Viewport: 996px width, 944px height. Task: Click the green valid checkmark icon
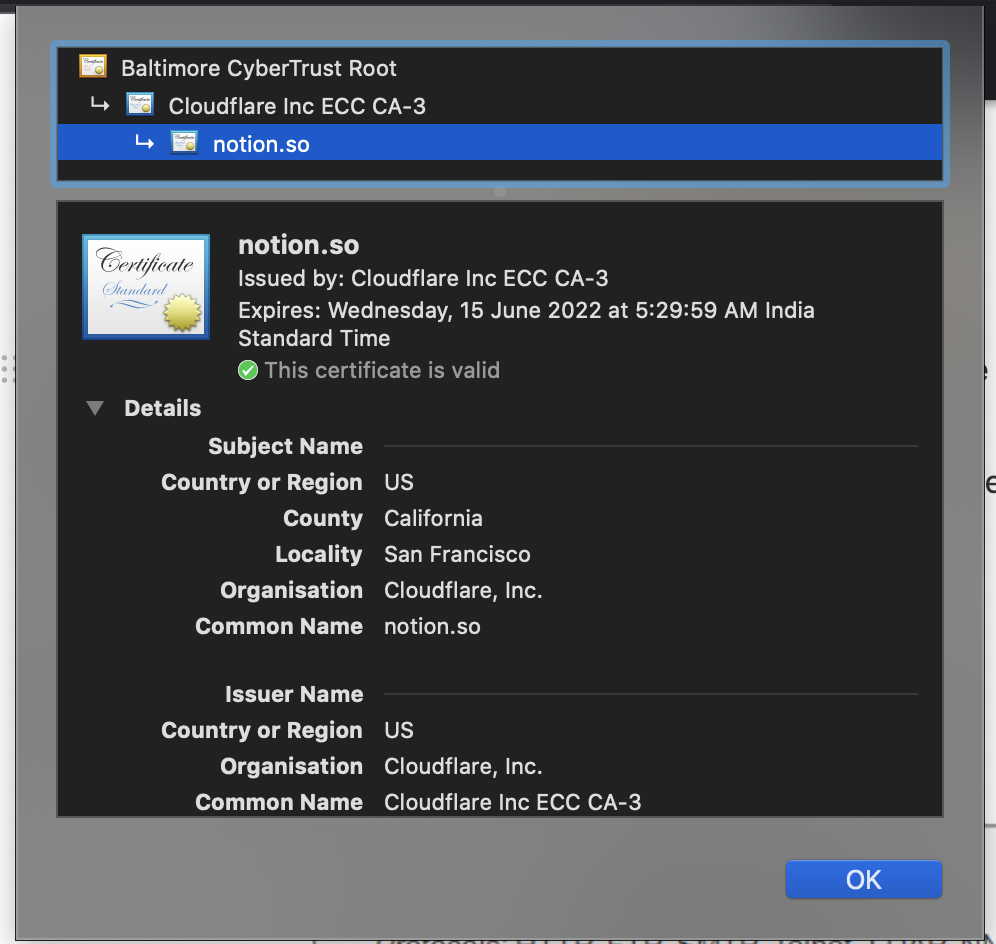pos(248,370)
